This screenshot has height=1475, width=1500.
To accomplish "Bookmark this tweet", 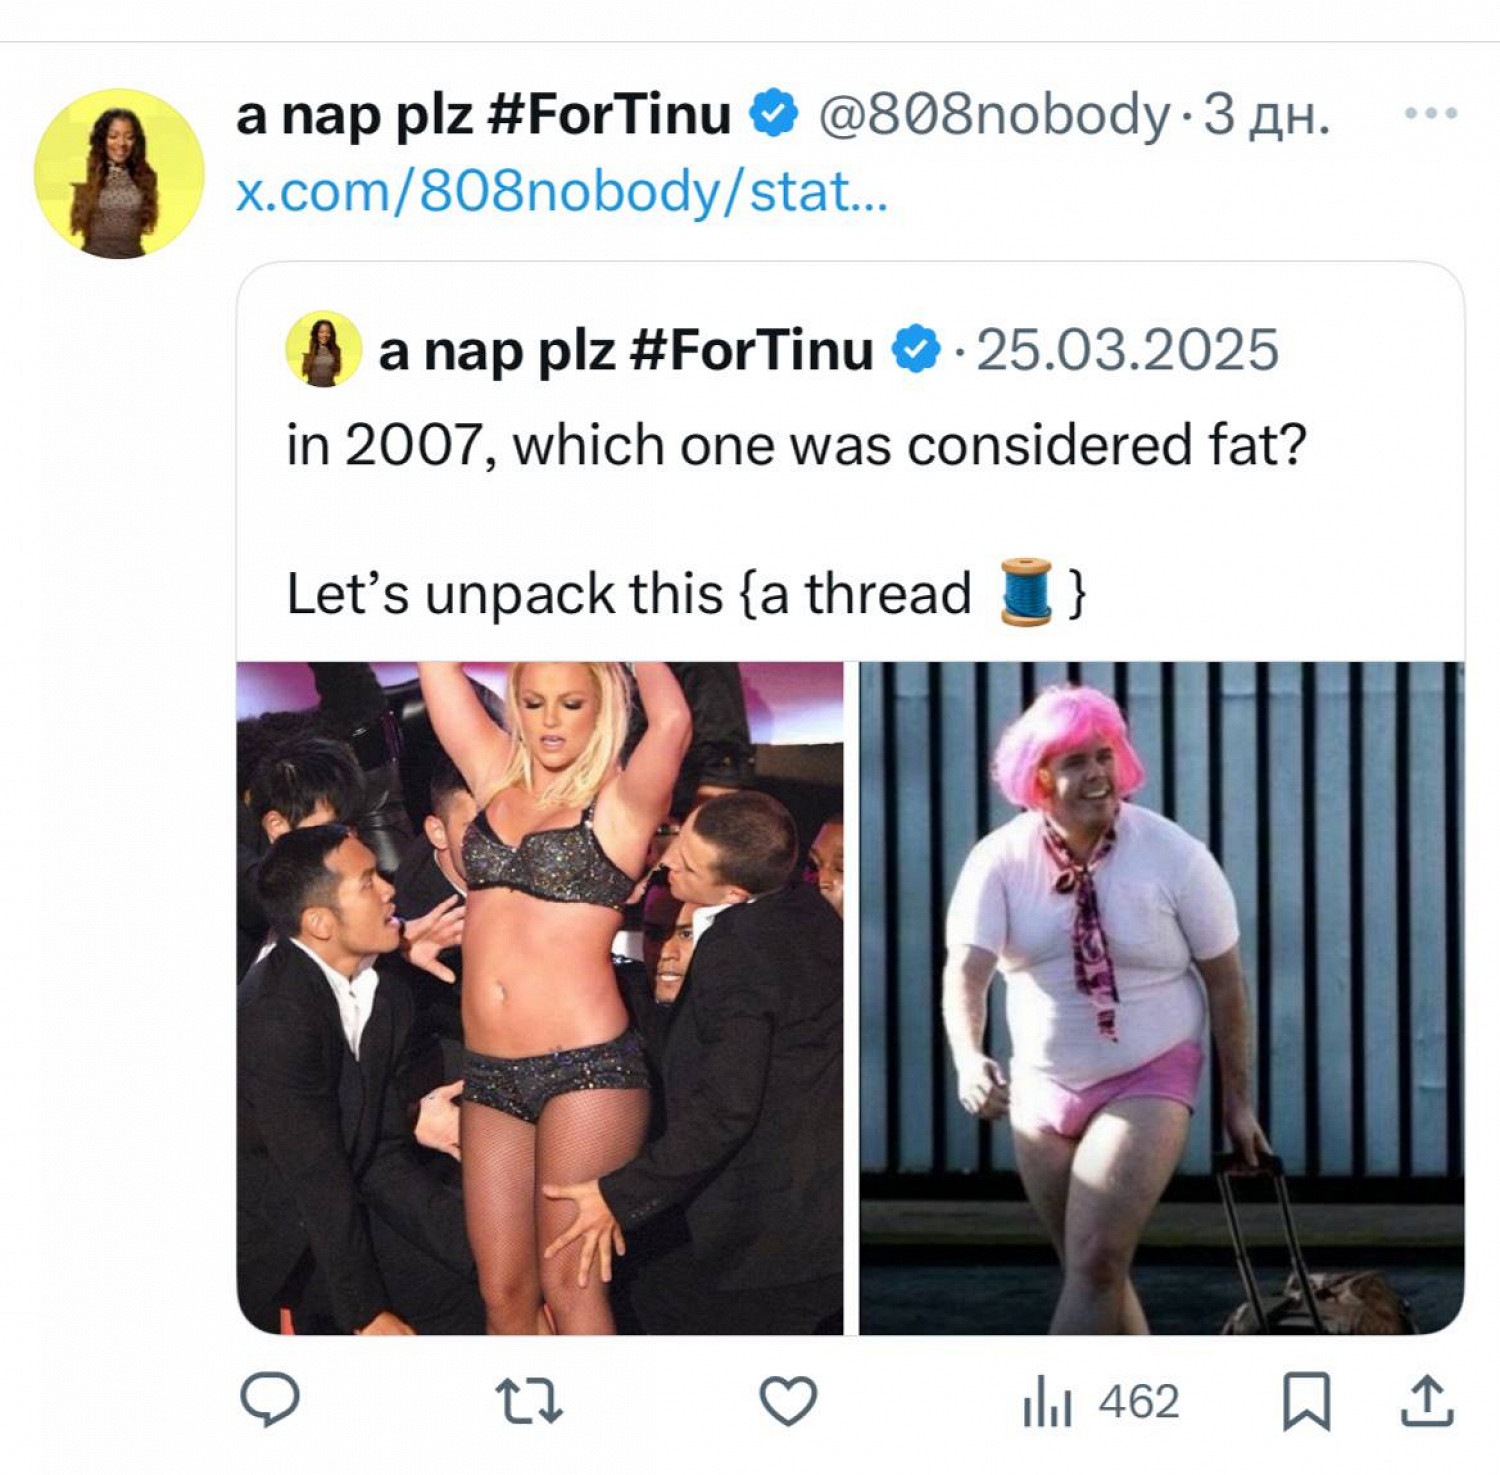I will tap(1306, 1400).
